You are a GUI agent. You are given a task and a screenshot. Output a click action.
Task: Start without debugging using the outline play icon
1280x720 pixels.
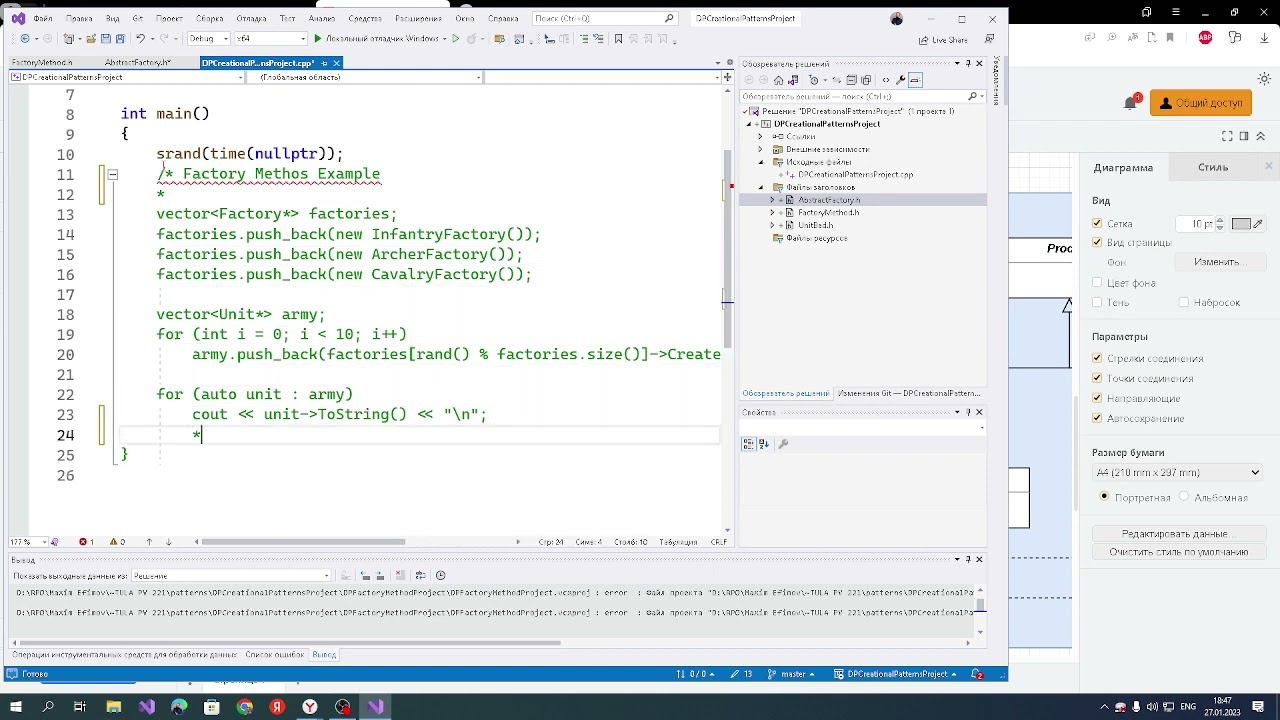(x=456, y=39)
